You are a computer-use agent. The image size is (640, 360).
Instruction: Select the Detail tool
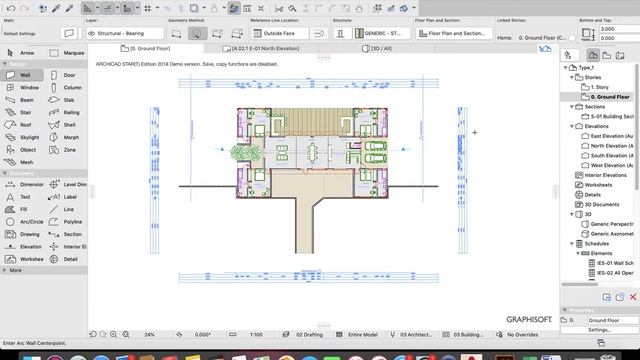[63, 259]
